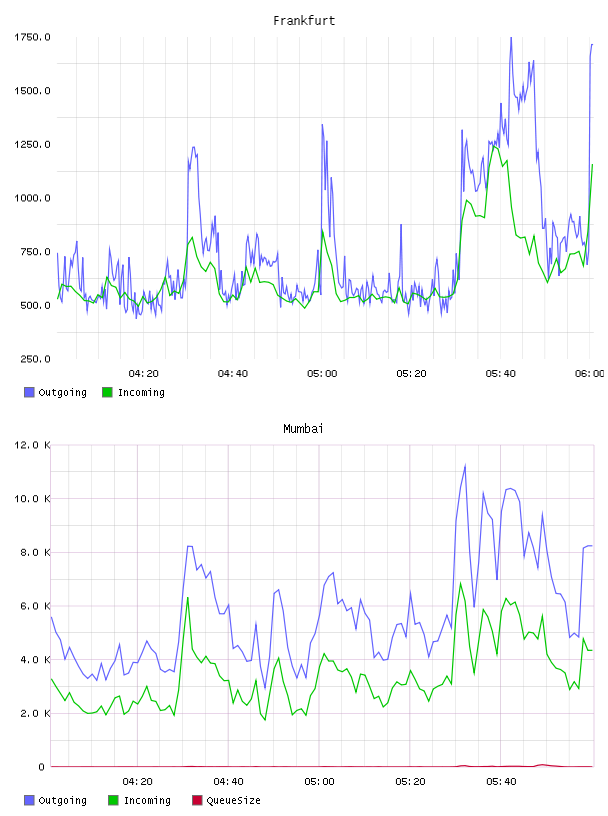The width and height of the screenshot is (608, 816).
Task: Click the 04:20 time label on Frankfurt chart
Action: click(143, 374)
